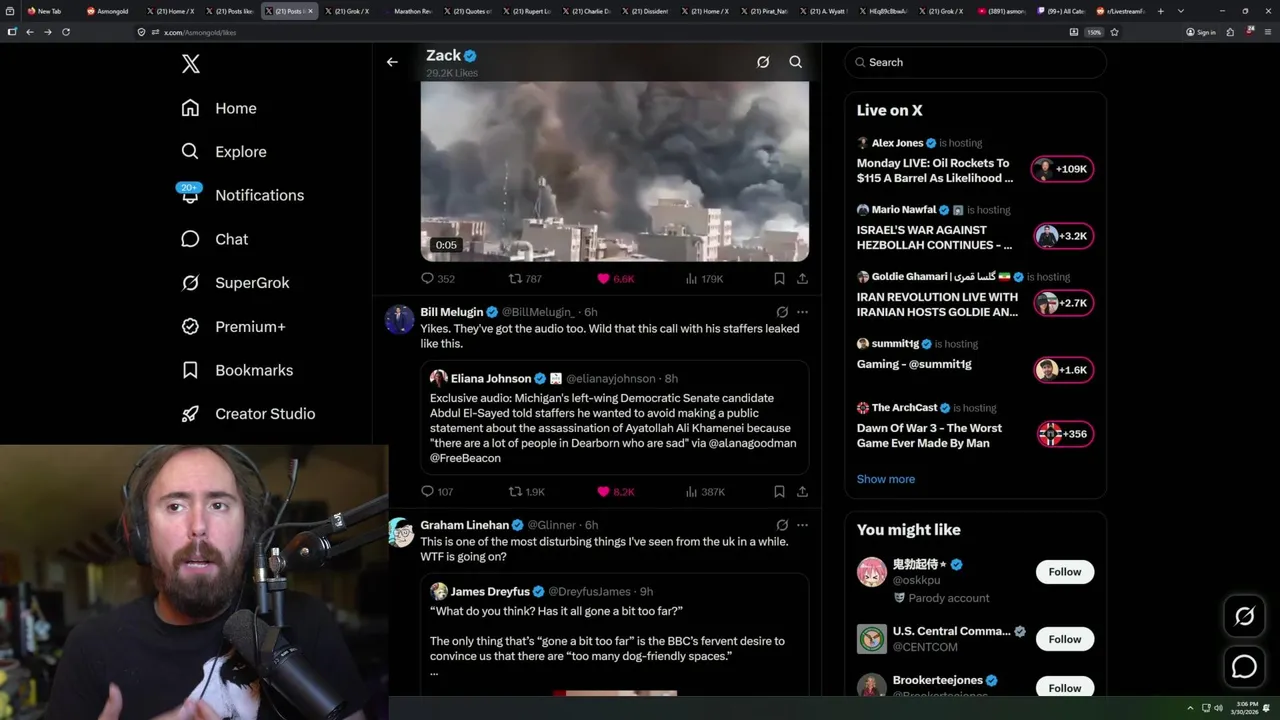
Task: Click Grok icon in profile header
Action: (763, 62)
